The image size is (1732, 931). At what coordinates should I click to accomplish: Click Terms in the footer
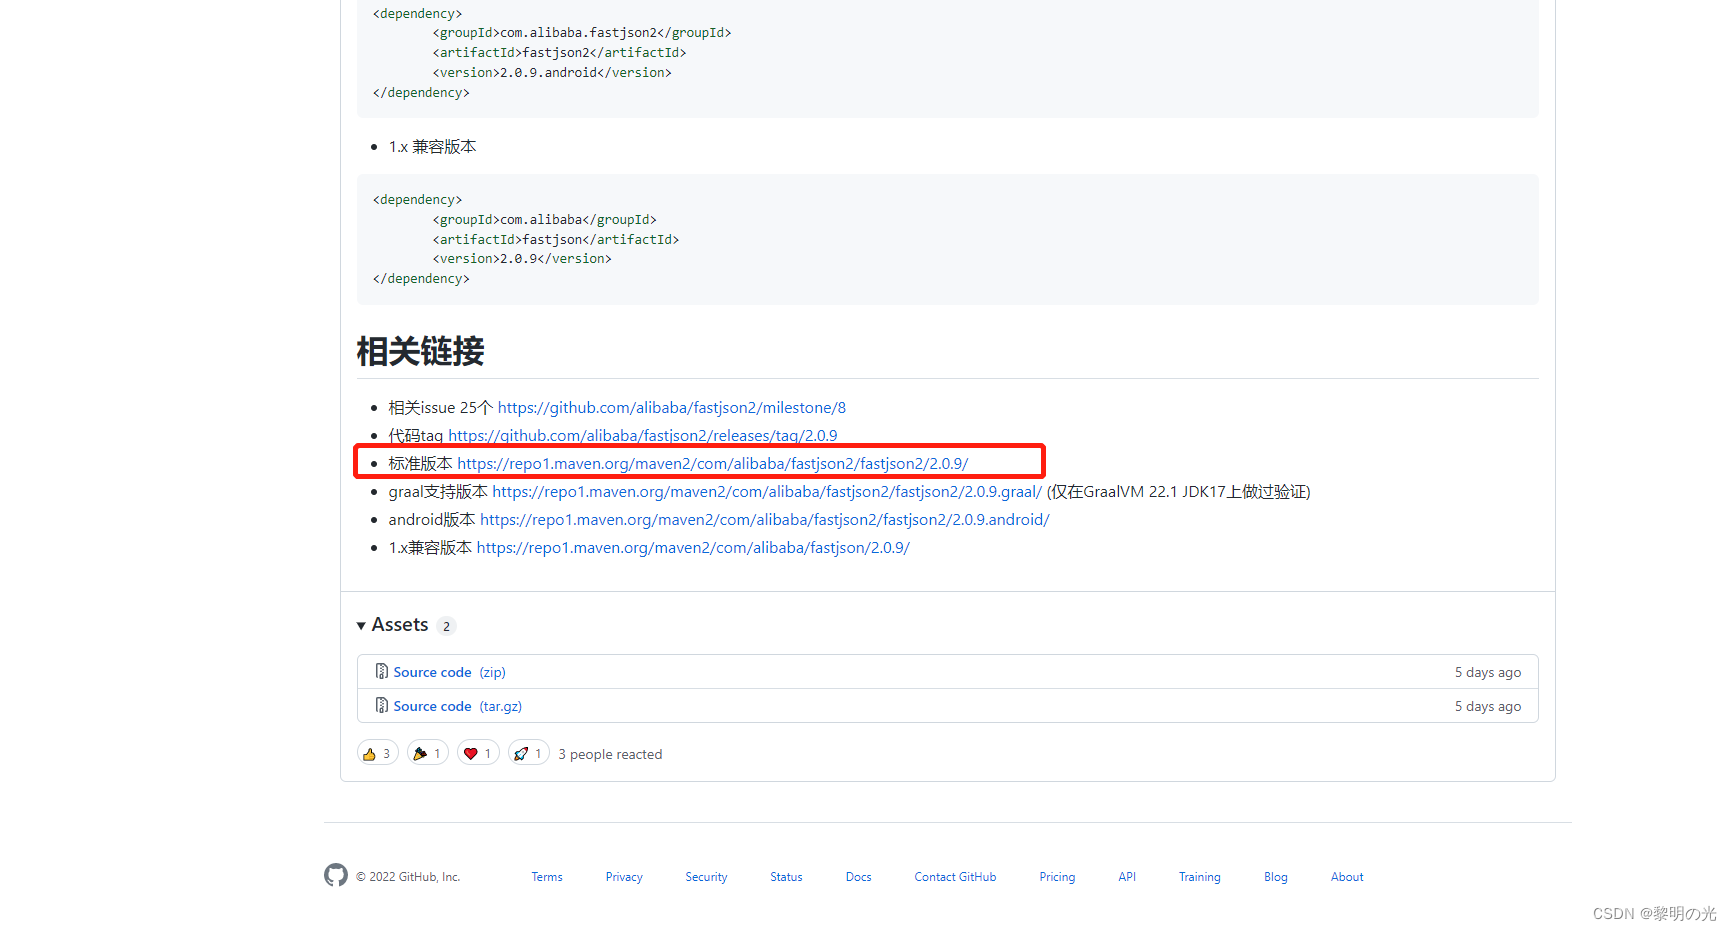(546, 876)
